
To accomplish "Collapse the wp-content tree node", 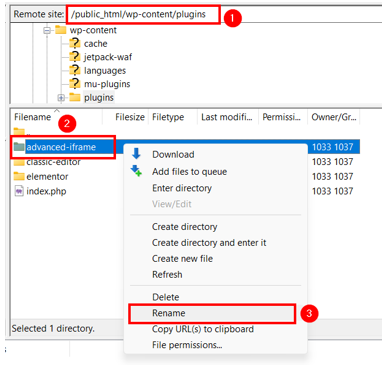I will pyautogui.click(x=47, y=30).
